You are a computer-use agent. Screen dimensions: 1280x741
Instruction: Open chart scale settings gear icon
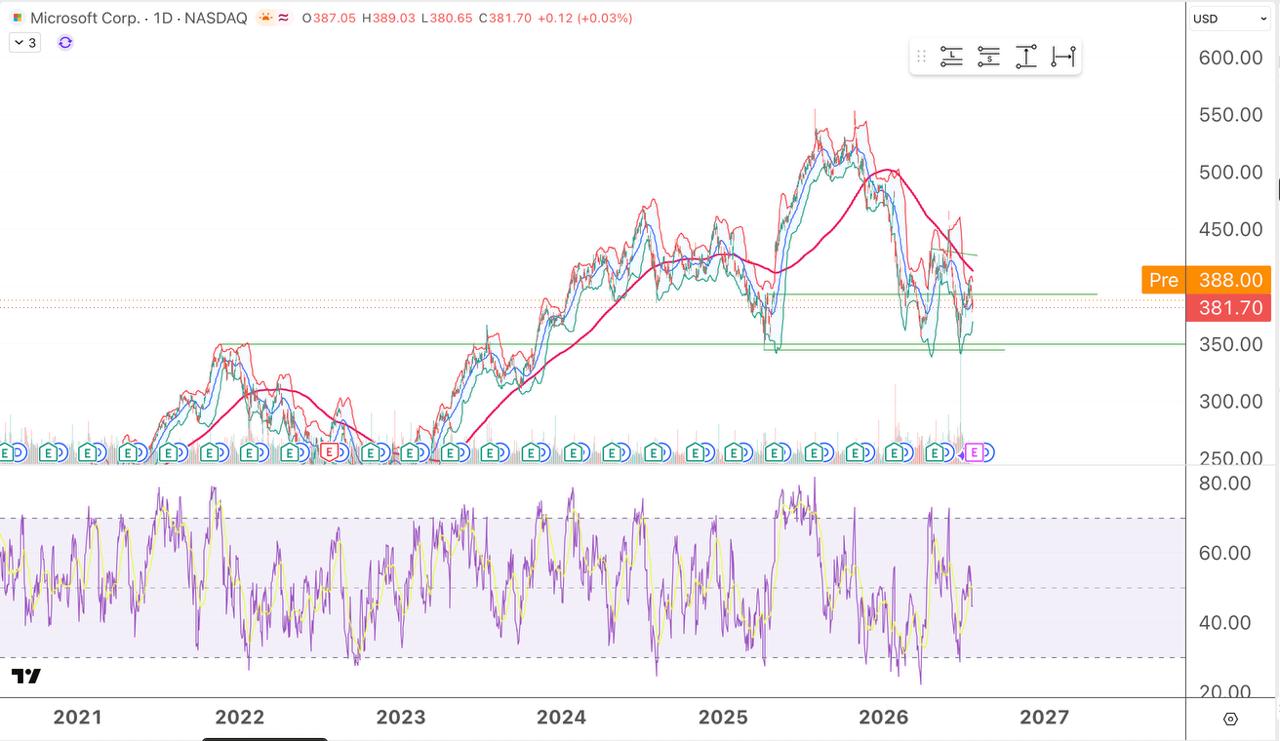click(1231, 719)
